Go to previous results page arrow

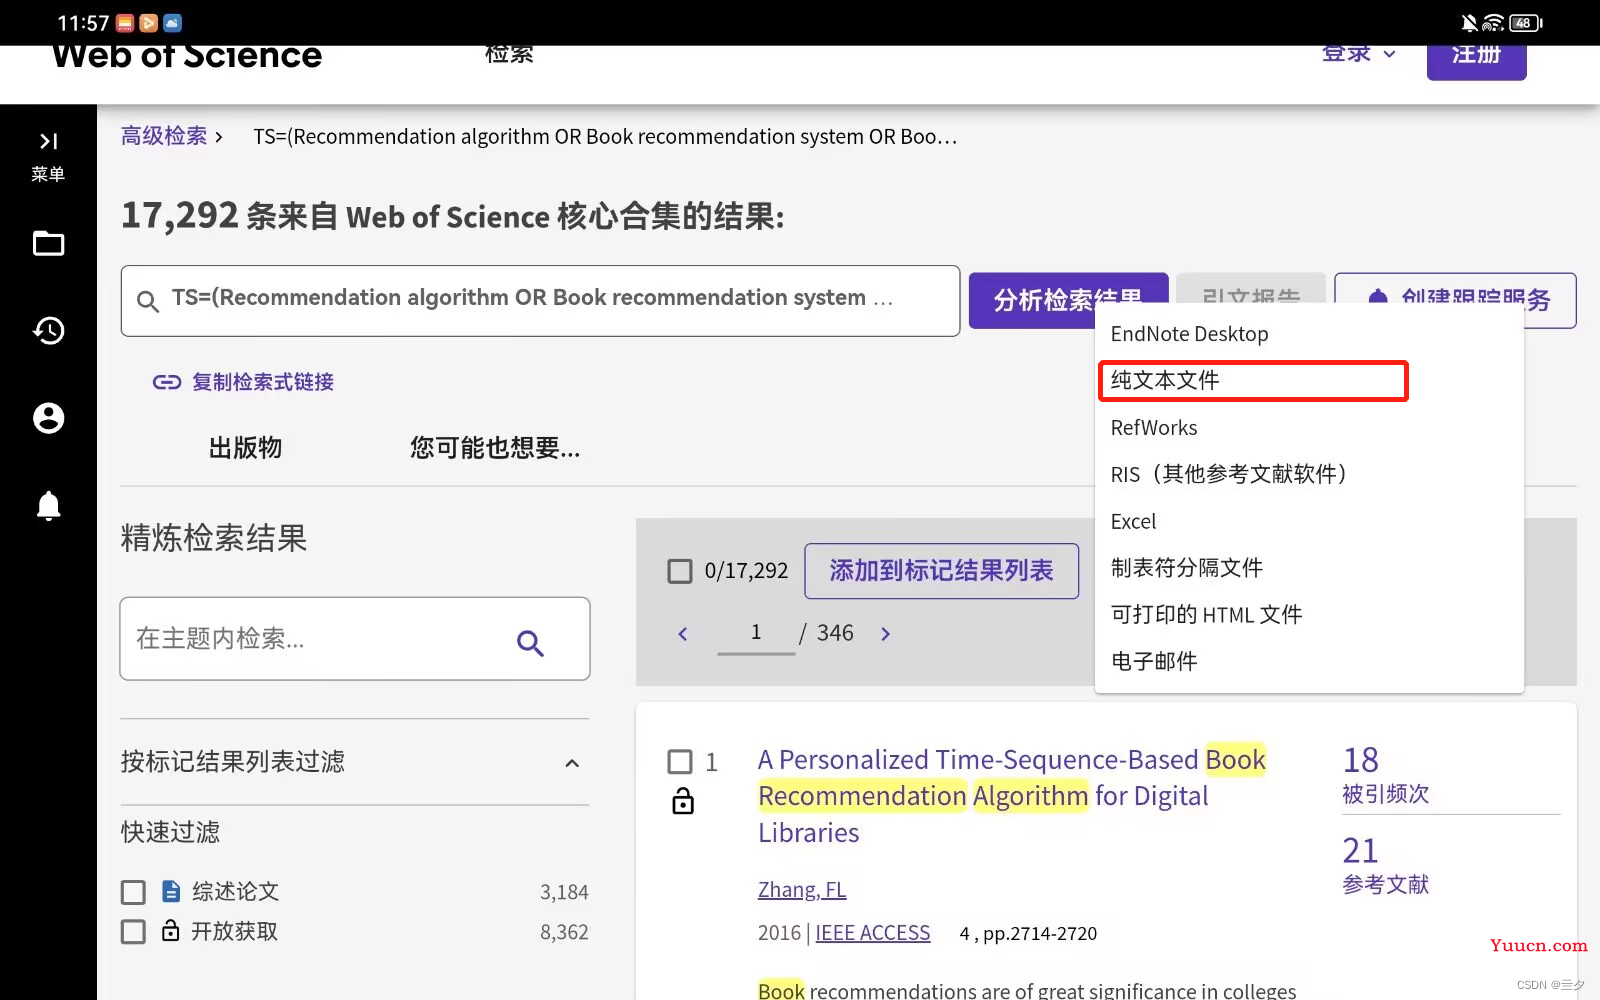(683, 634)
